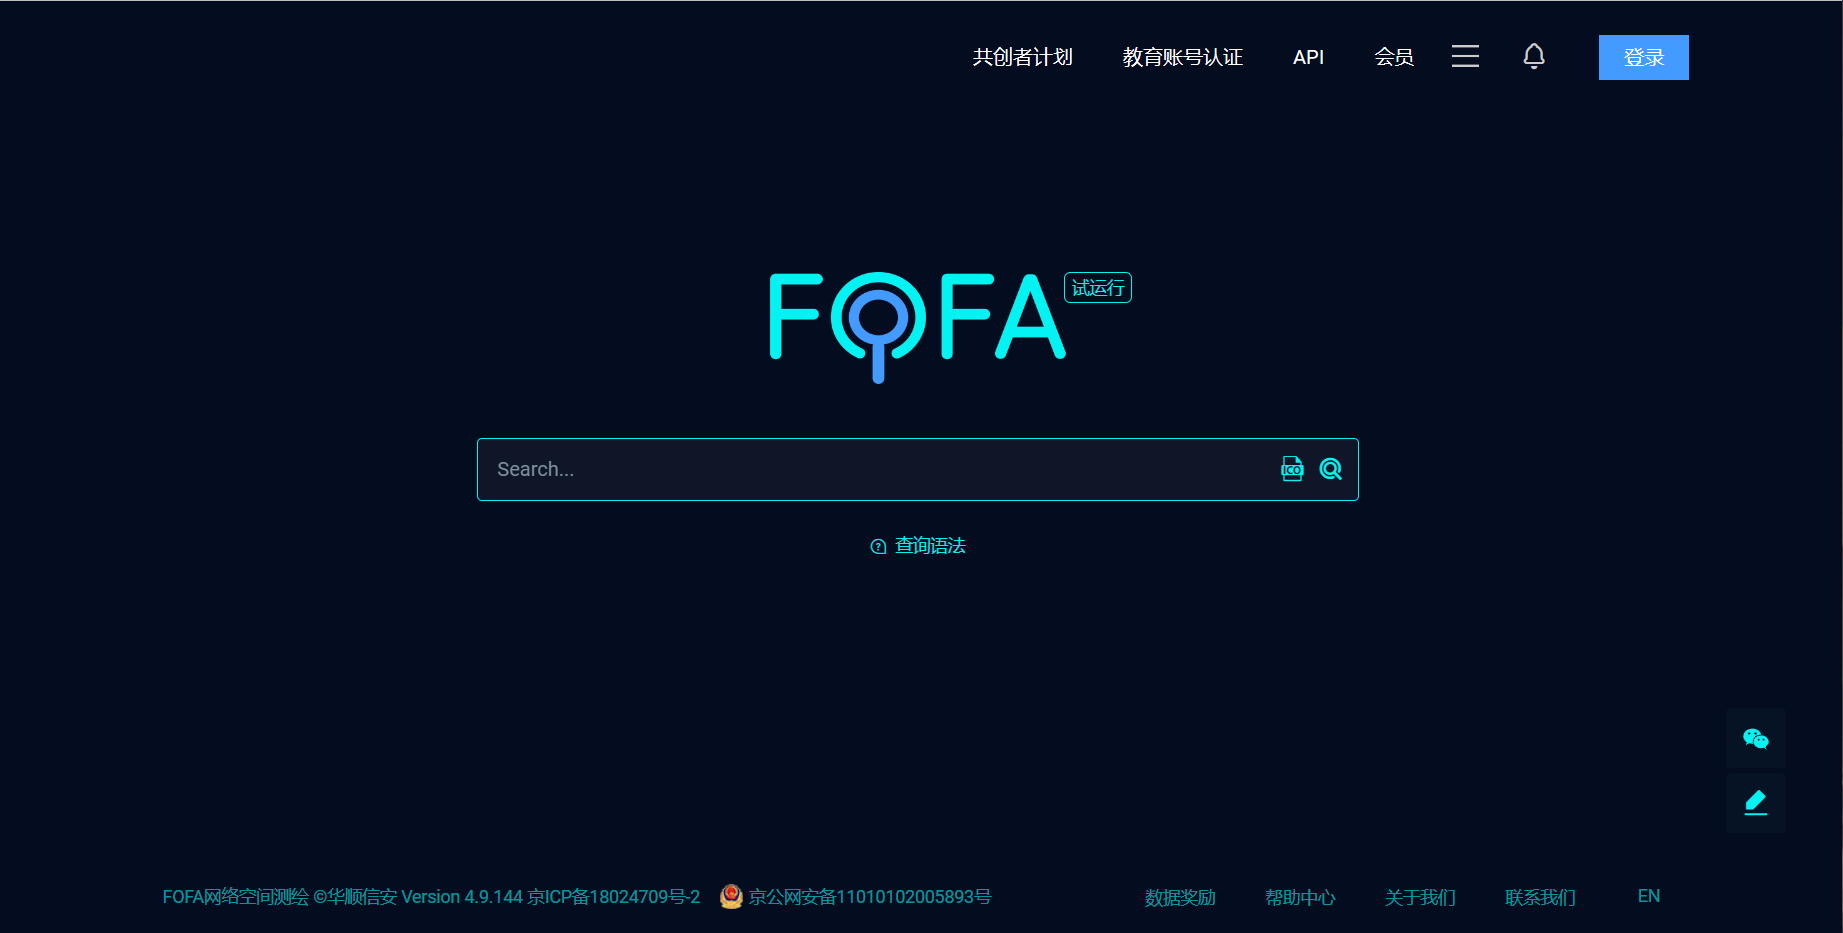Run search with magnifier icon
This screenshot has height=933, width=1843.
point(1331,469)
